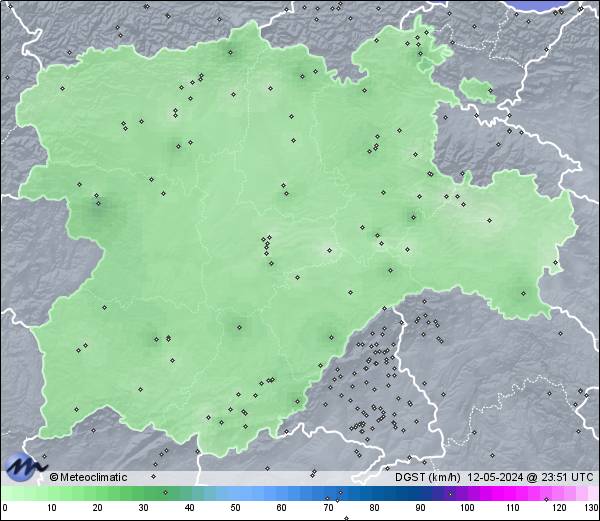This screenshot has width=600, height=521.
Task: Click the light green color above 10
Action: point(52,493)
